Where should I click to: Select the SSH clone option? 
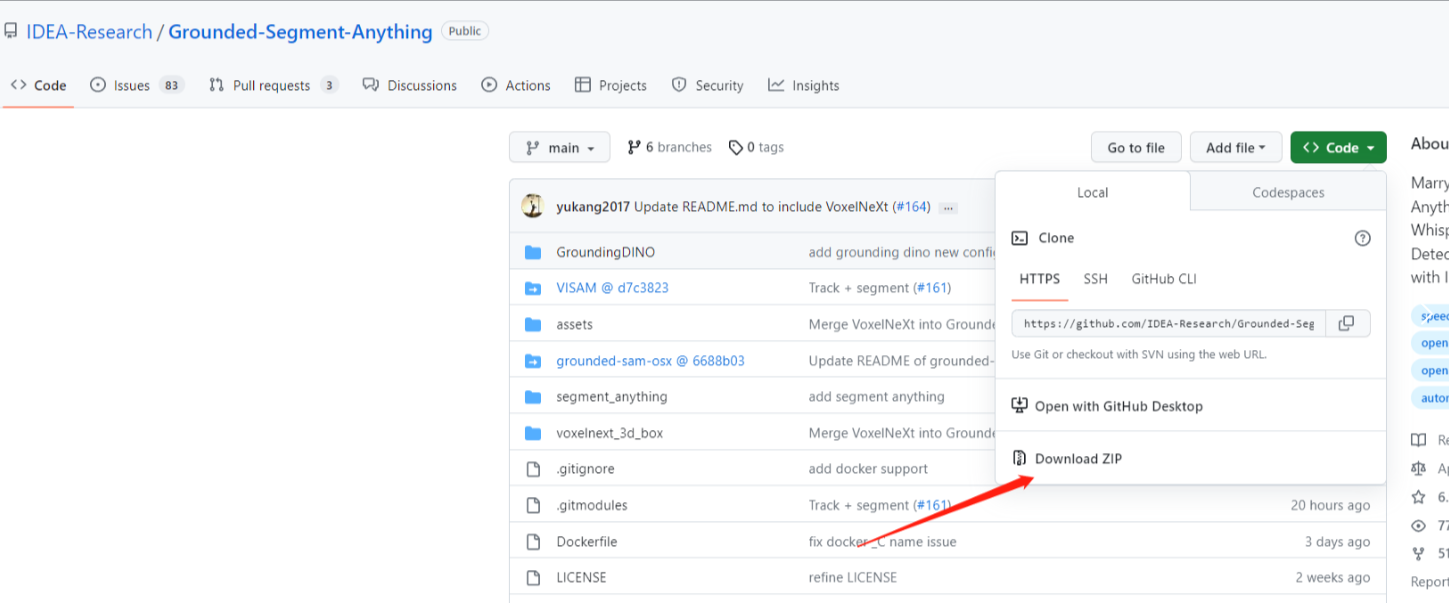click(1096, 279)
